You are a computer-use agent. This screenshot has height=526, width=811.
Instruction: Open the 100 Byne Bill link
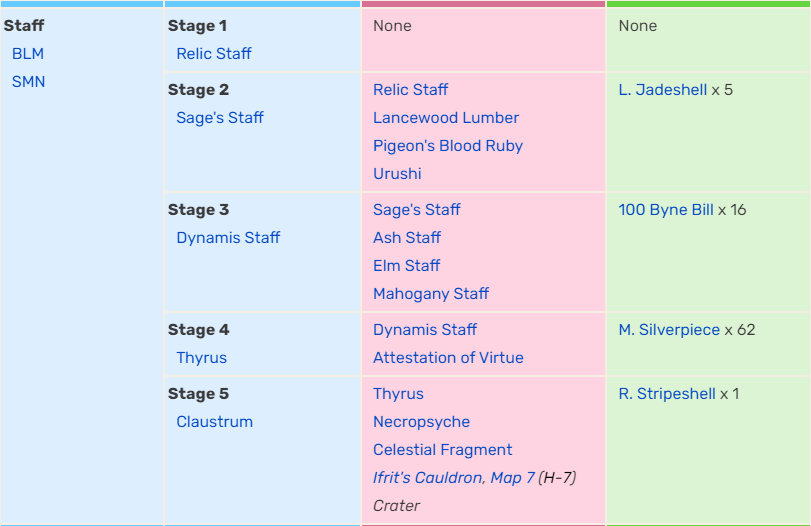pyautogui.click(x=666, y=210)
